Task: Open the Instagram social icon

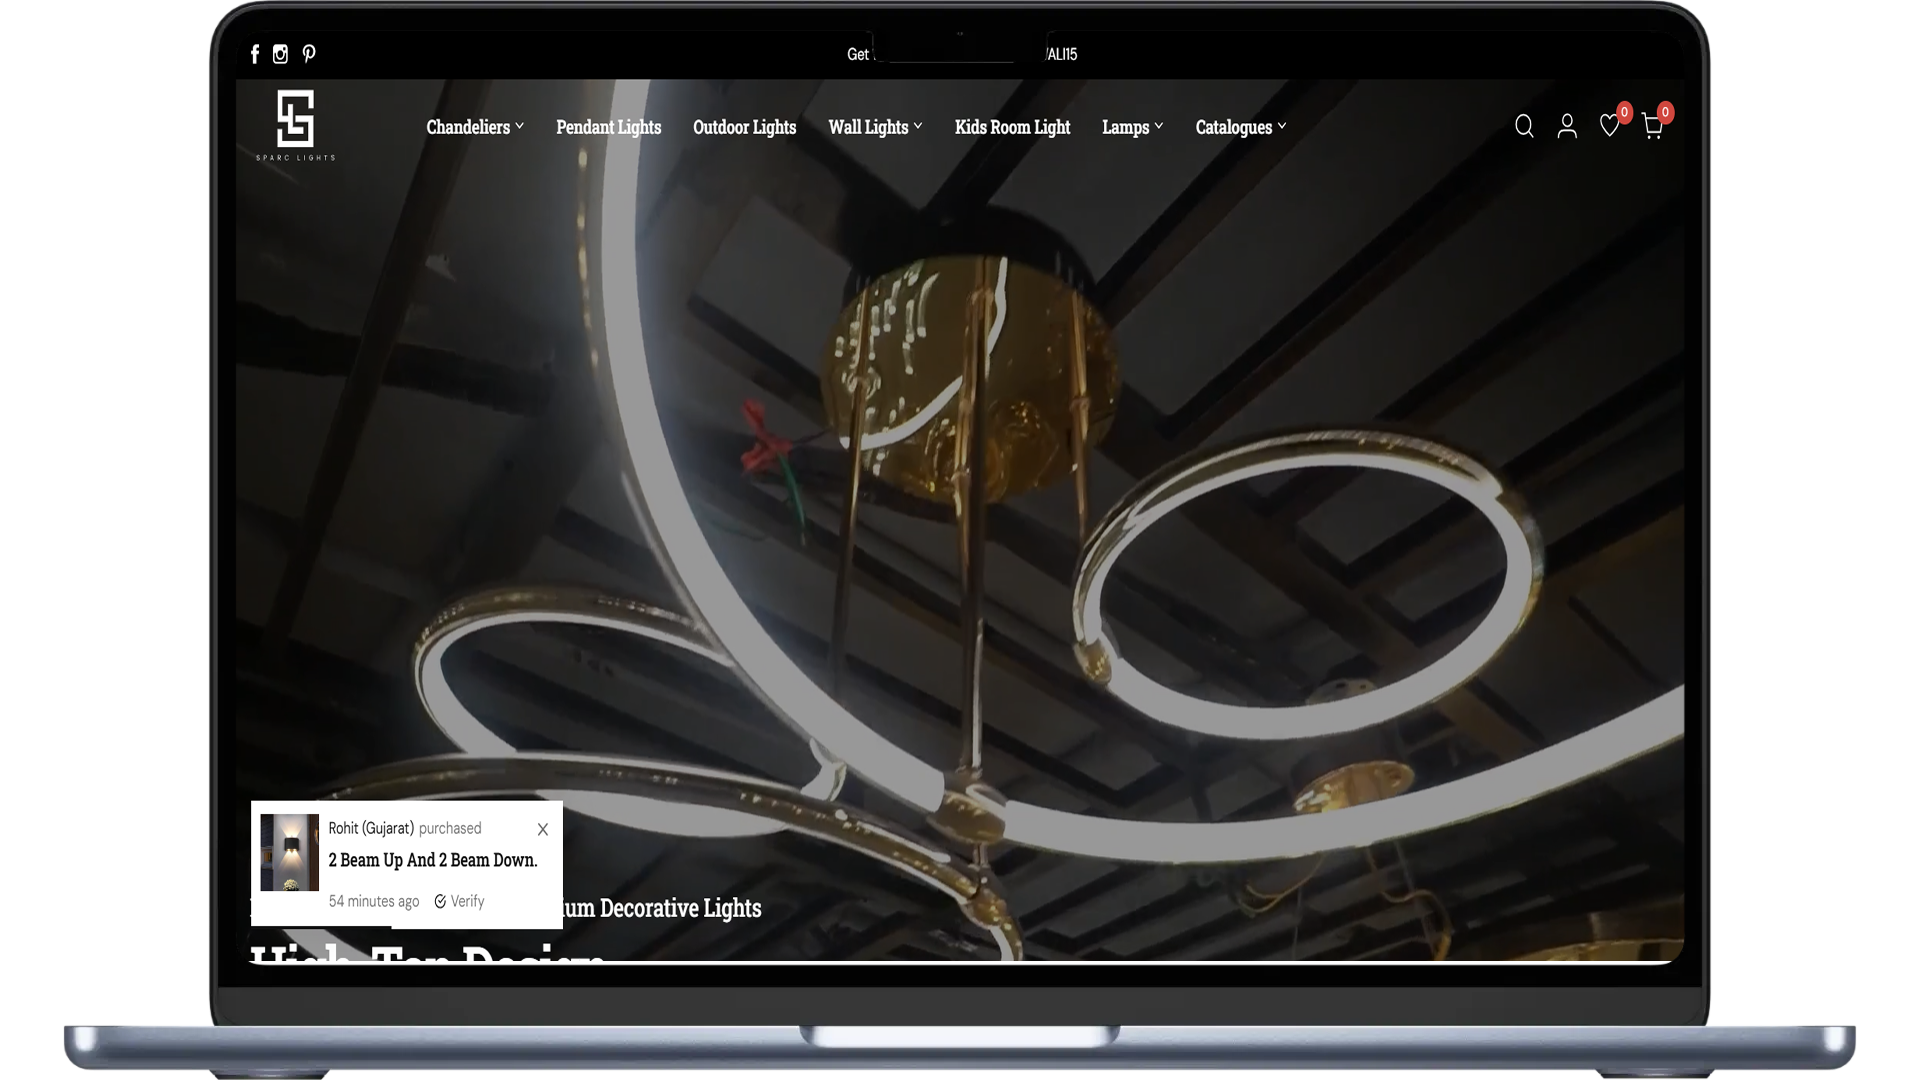Action: pos(281,54)
